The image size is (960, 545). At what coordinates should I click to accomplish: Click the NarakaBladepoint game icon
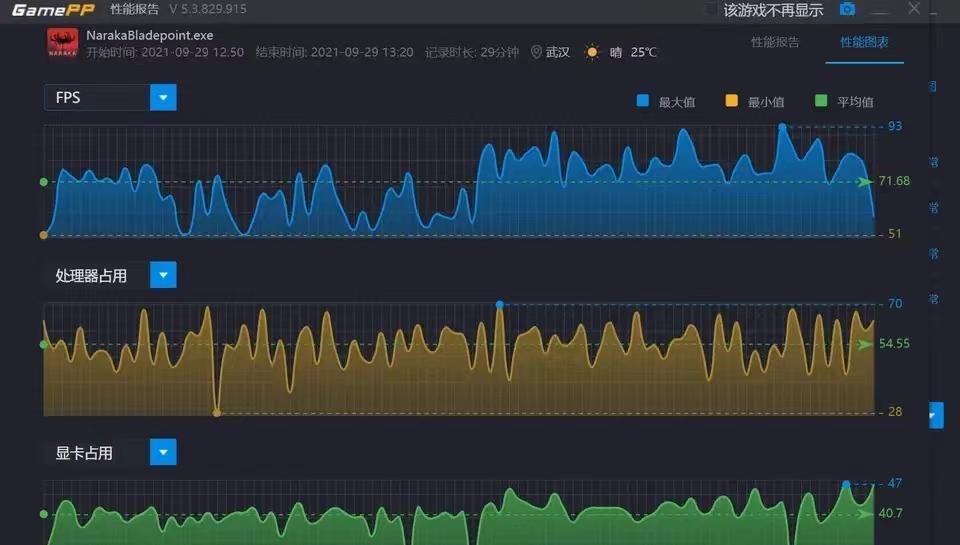point(62,43)
